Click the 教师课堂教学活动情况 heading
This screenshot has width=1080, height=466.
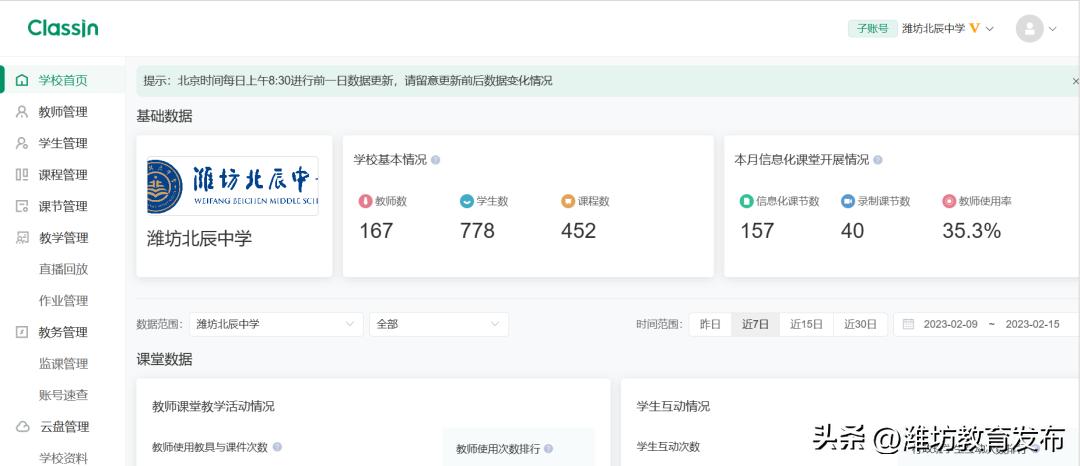[213, 406]
